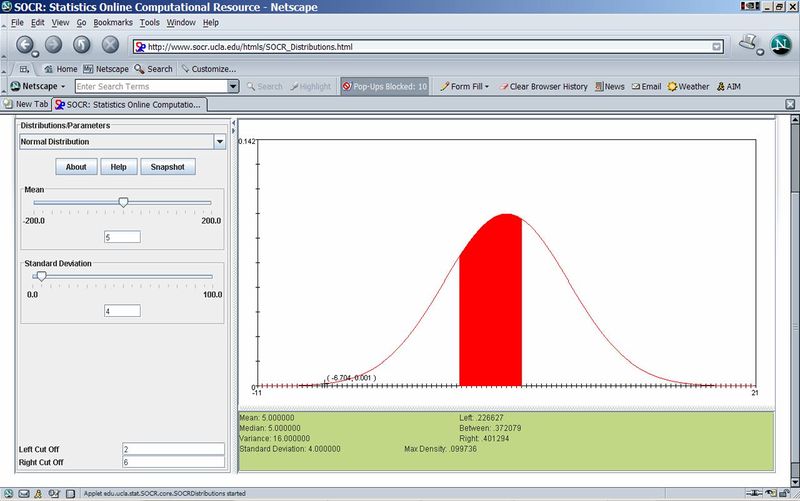Click the printer icon in the toolbar
Screen dimensions: 800x501
coord(749,43)
